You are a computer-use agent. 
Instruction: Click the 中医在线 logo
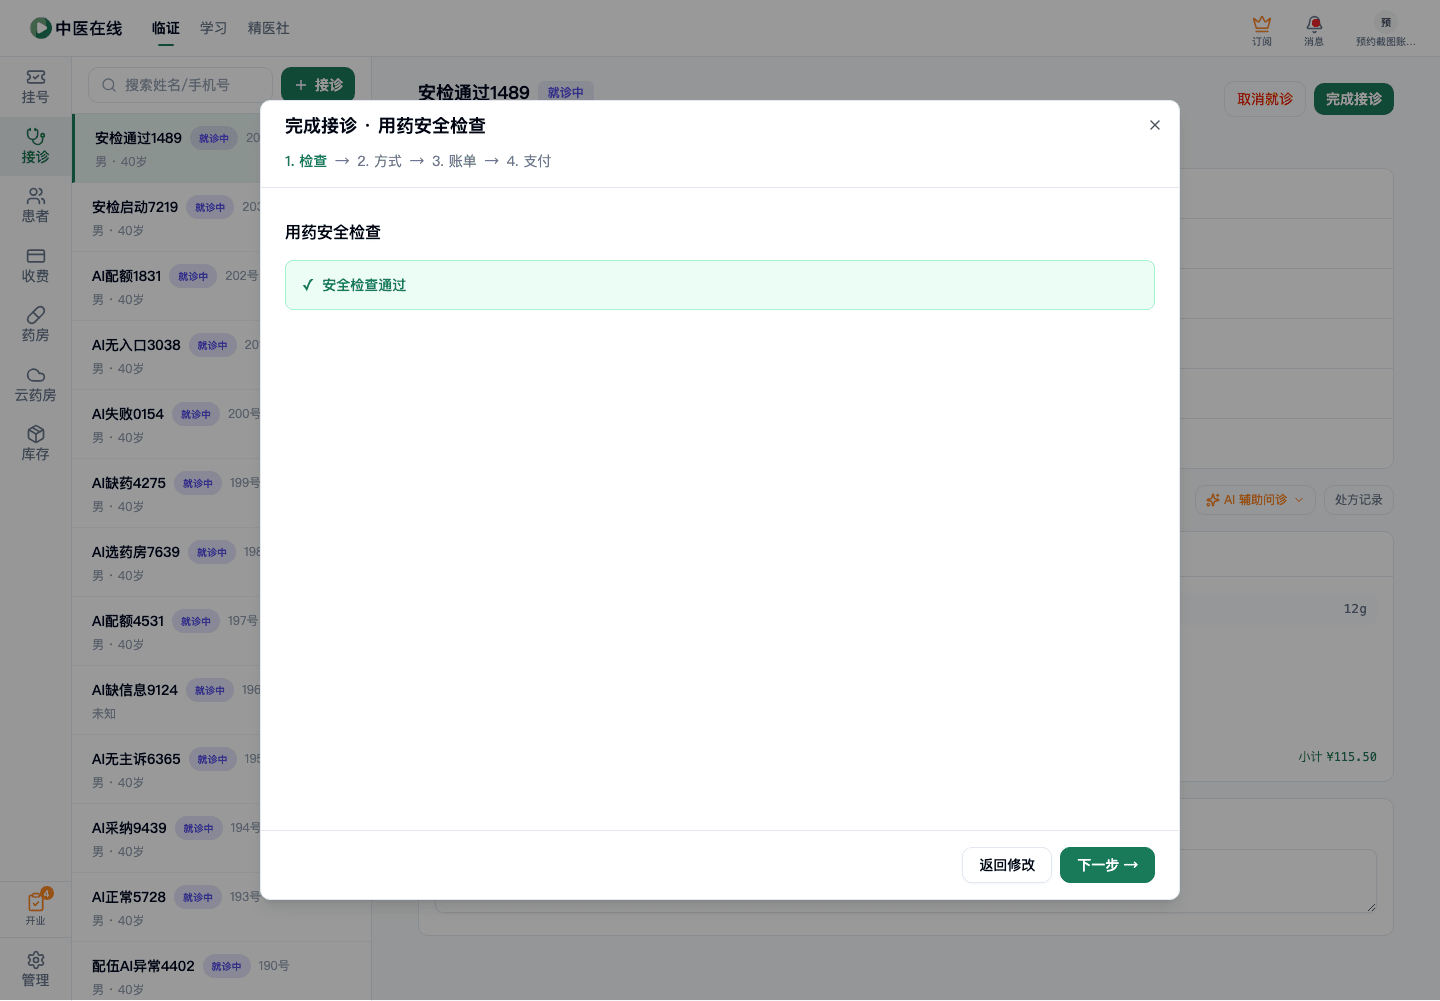76,28
